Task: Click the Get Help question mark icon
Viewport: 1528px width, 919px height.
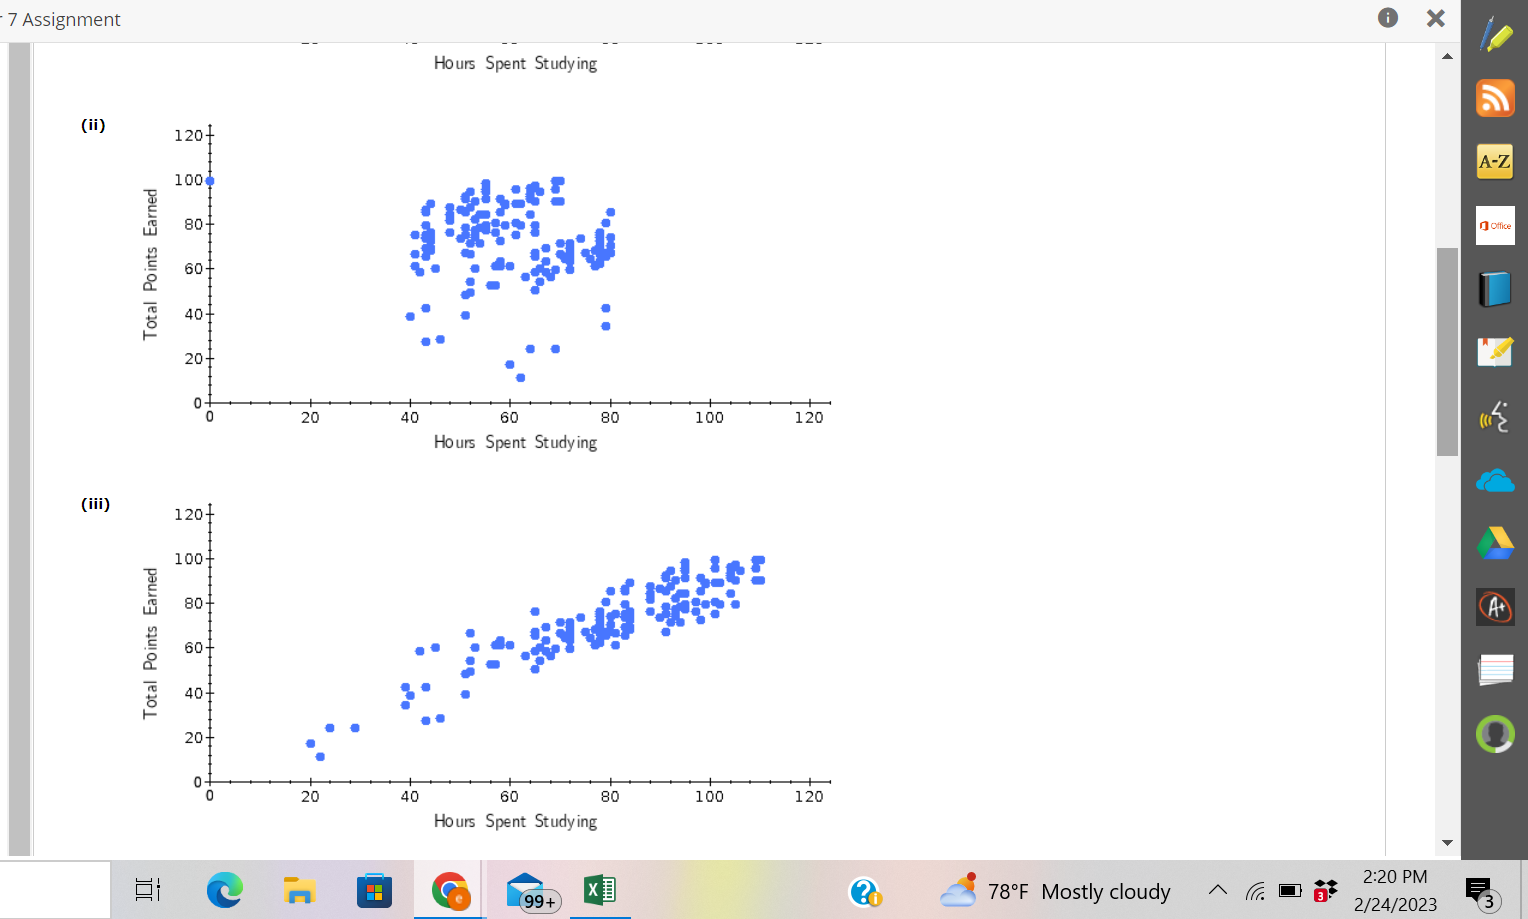Action: pyautogui.click(x=864, y=891)
